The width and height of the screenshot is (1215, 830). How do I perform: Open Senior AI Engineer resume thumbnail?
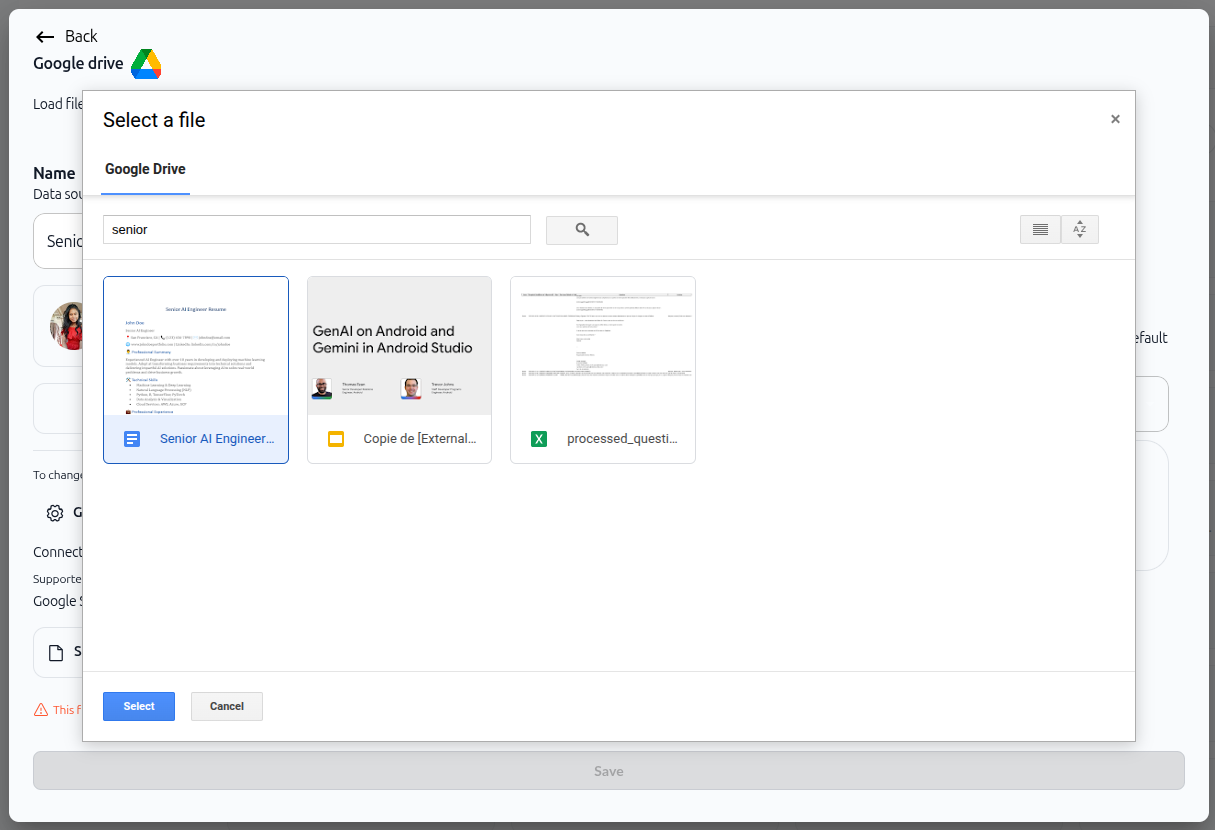tap(196, 346)
